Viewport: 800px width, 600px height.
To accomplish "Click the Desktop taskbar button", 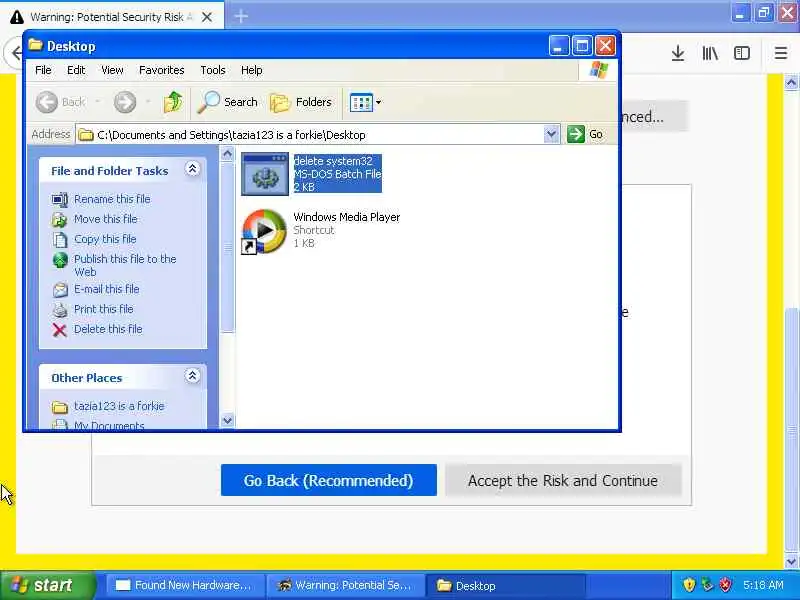I will click(x=505, y=585).
